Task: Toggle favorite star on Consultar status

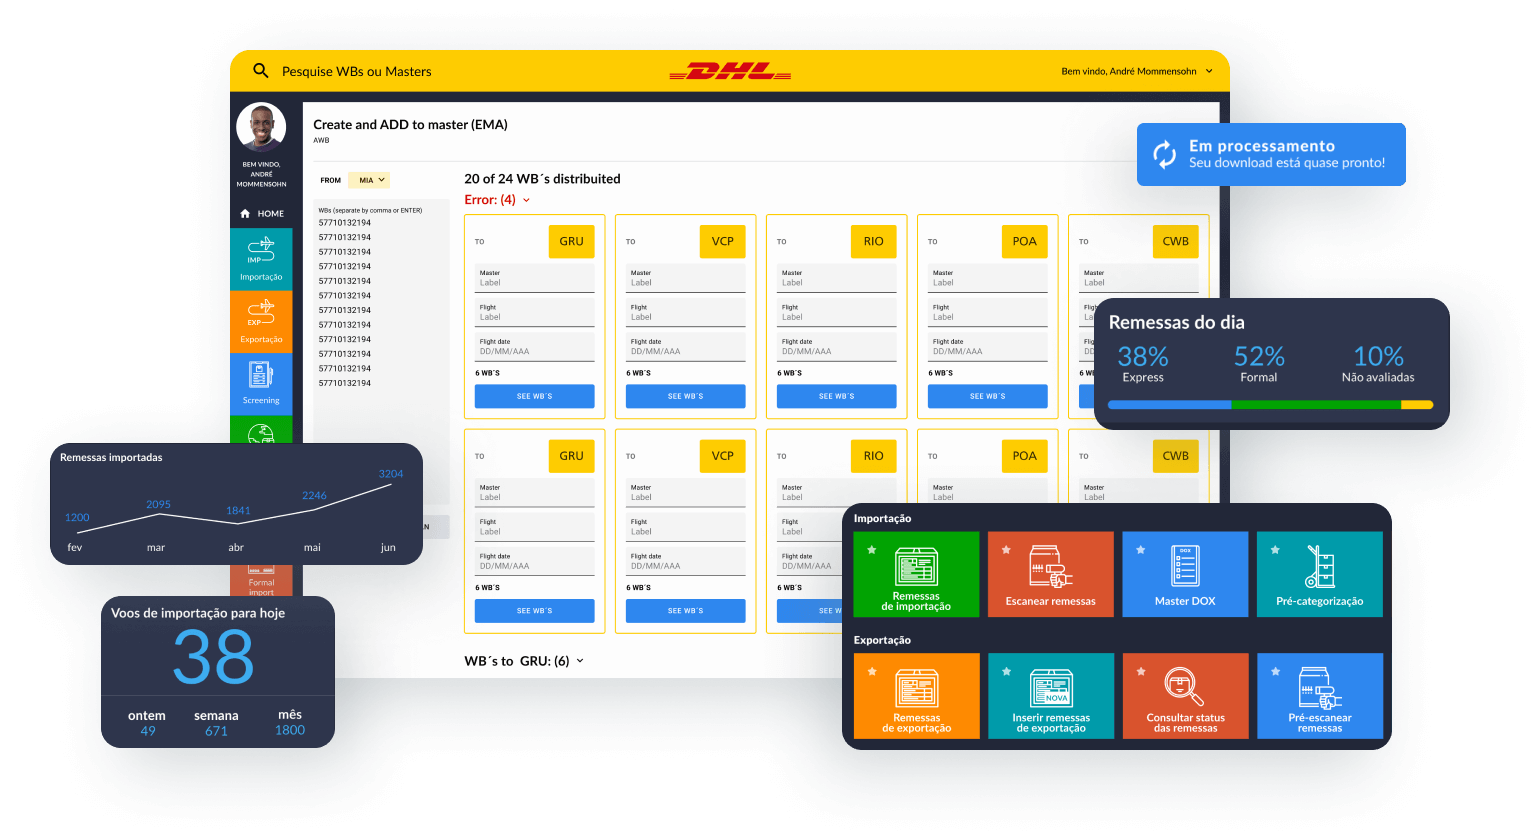Action: point(1141,672)
